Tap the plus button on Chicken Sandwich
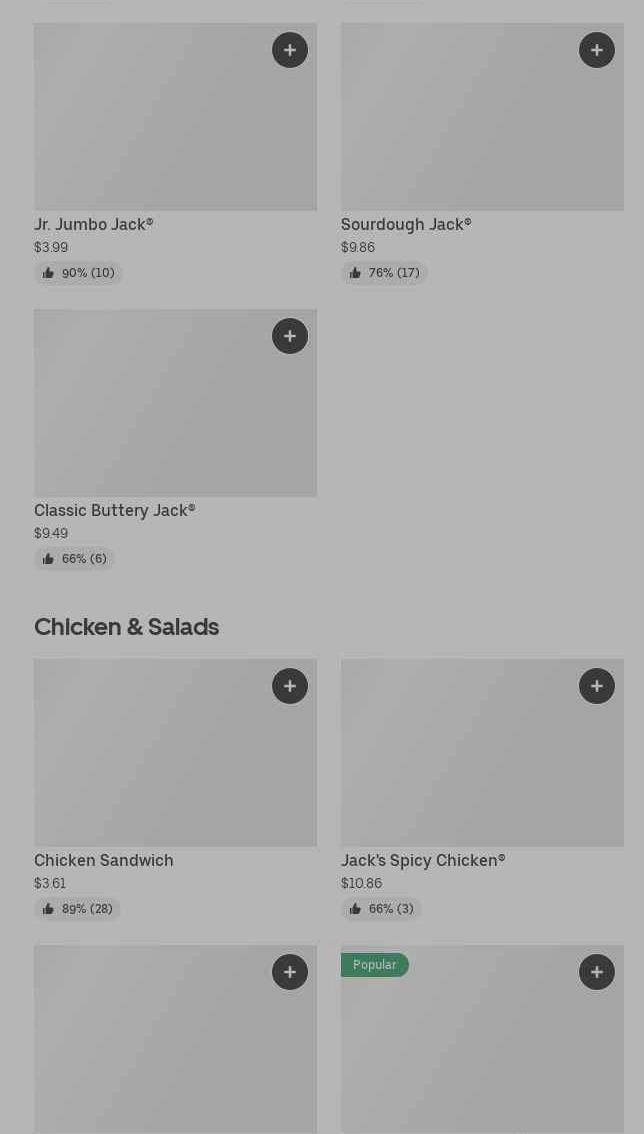The image size is (644, 1134). click(x=290, y=686)
